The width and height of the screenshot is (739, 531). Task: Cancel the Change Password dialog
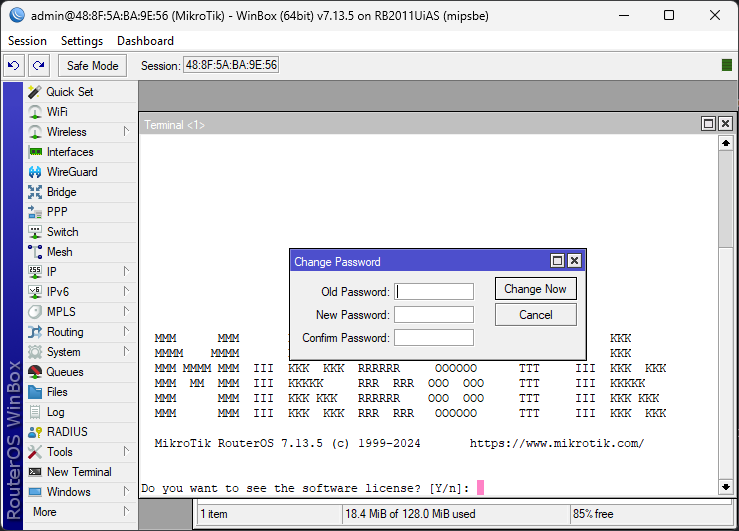tap(536, 315)
